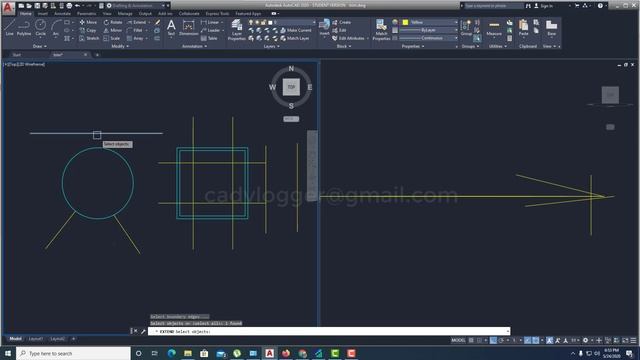The height and width of the screenshot is (360, 640).
Task: Toggle Clean Screen in status bar
Action: pos(625,340)
